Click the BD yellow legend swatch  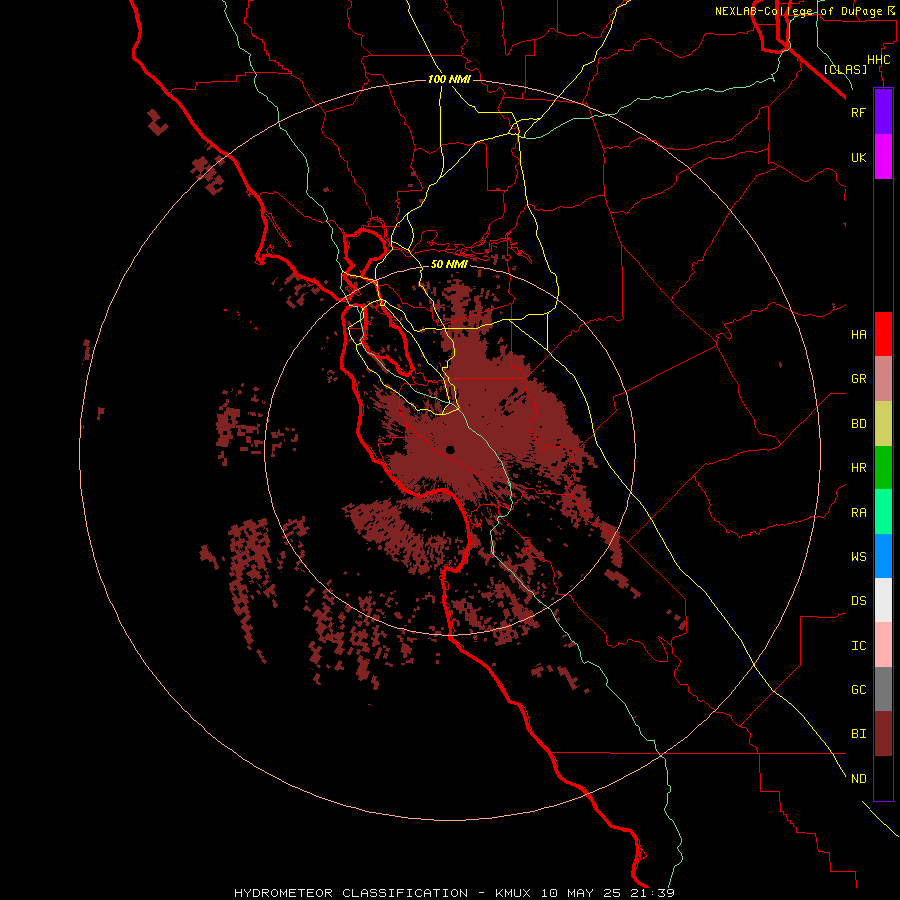[x=883, y=424]
